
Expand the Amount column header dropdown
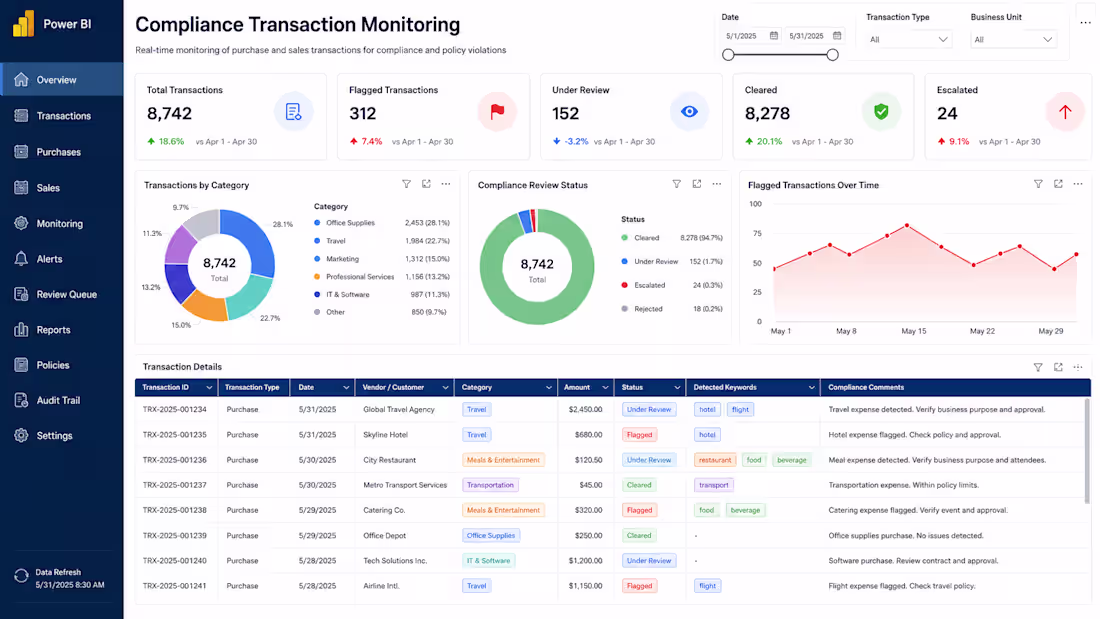(605, 387)
